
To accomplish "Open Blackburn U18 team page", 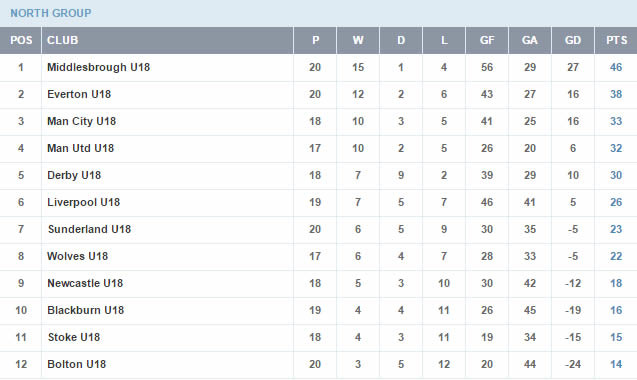I will click(86, 311).
